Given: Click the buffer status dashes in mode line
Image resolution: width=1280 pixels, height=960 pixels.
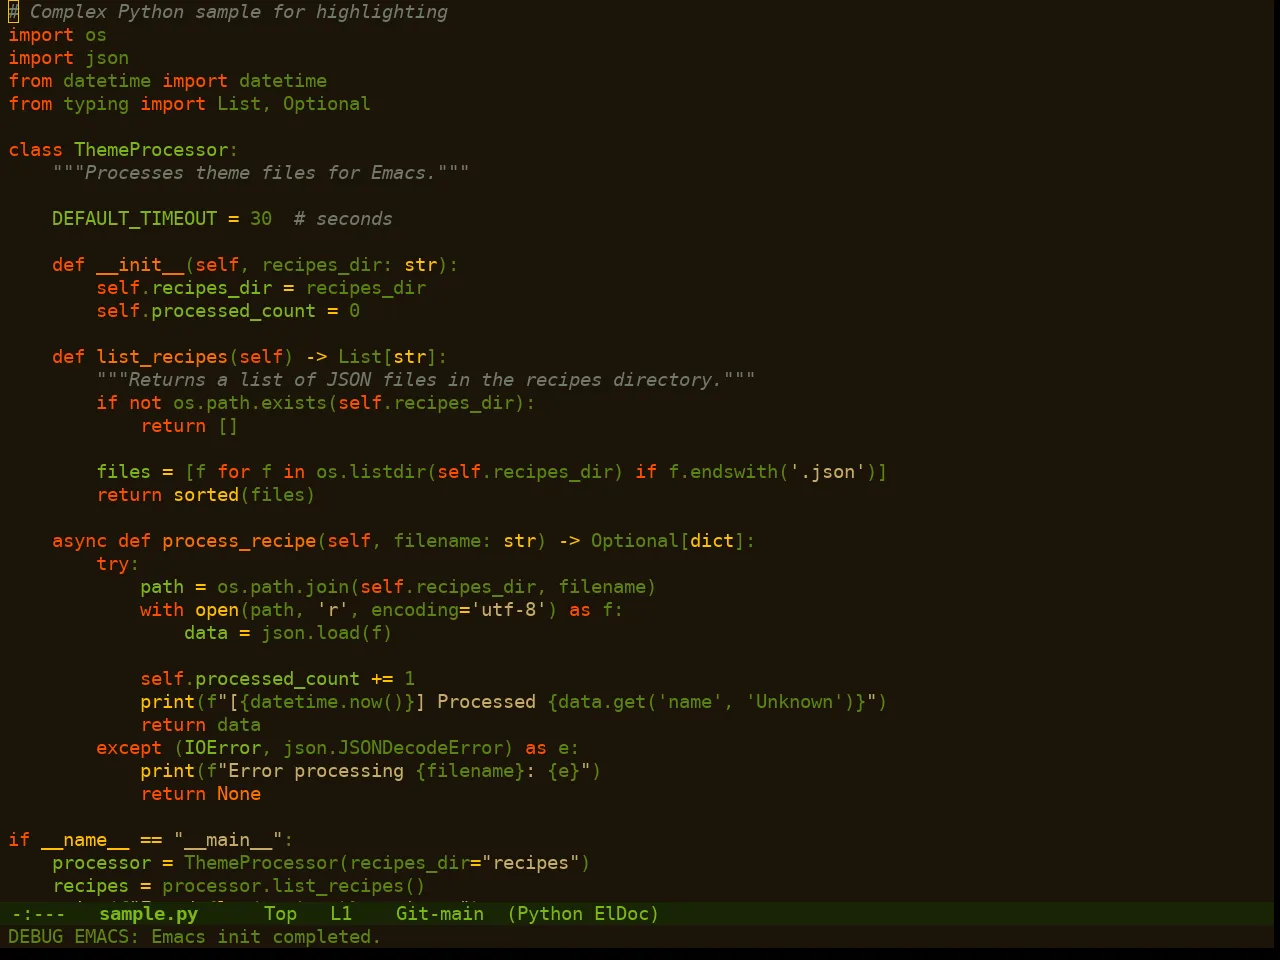Looking at the screenshot, I should coord(38,914).
